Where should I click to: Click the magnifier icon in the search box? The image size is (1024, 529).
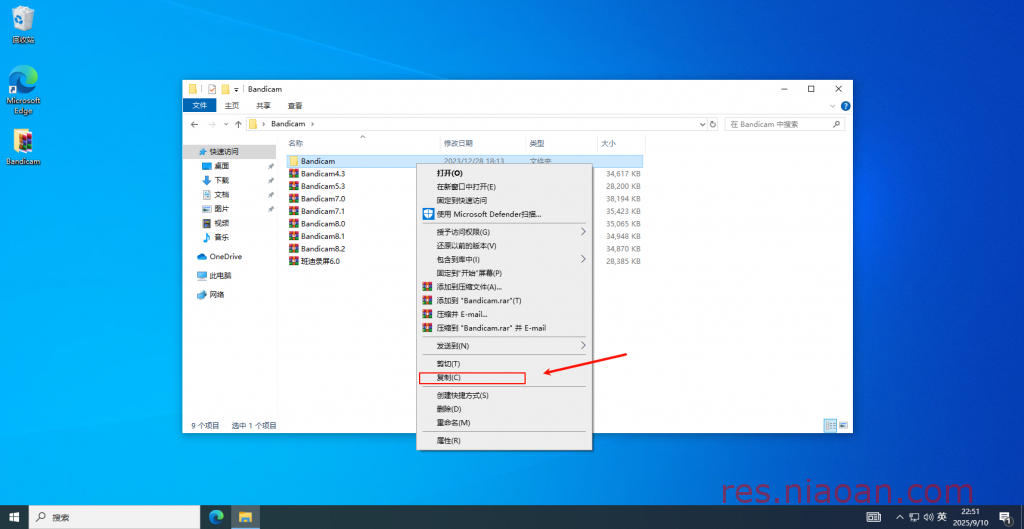click(837, 124)
